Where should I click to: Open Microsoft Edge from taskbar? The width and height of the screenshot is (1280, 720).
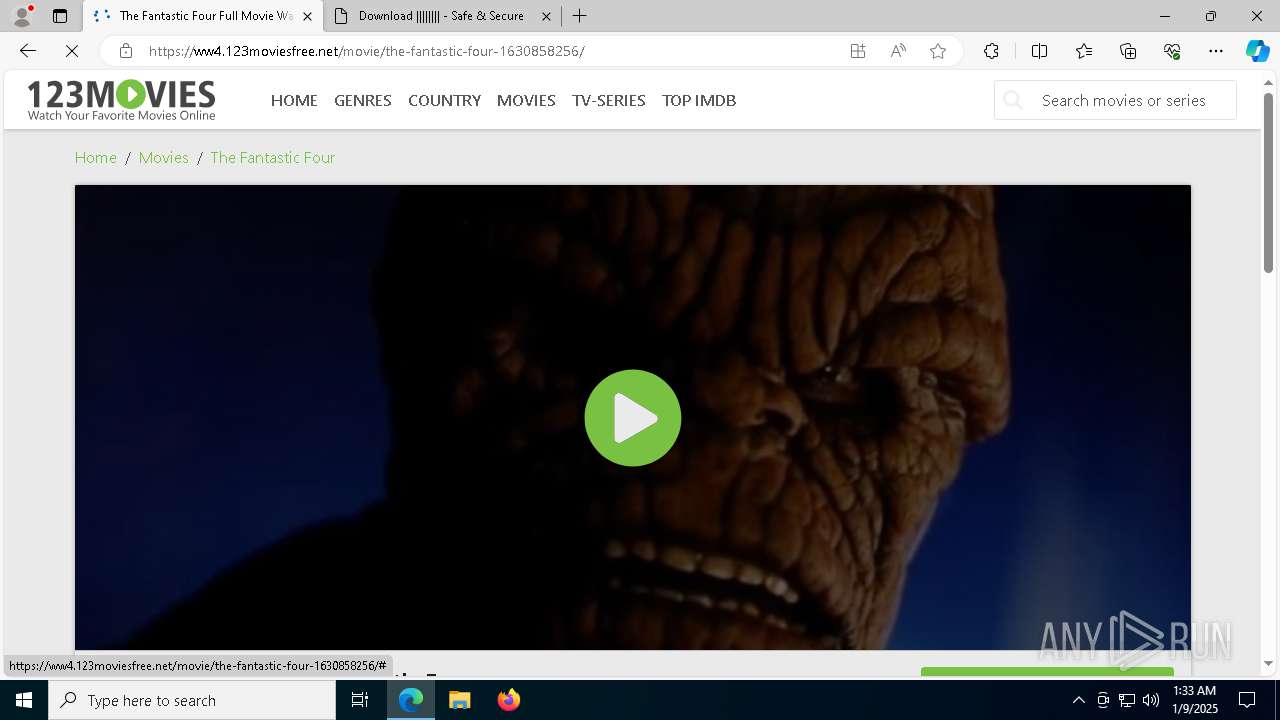[x=411, y=700]
